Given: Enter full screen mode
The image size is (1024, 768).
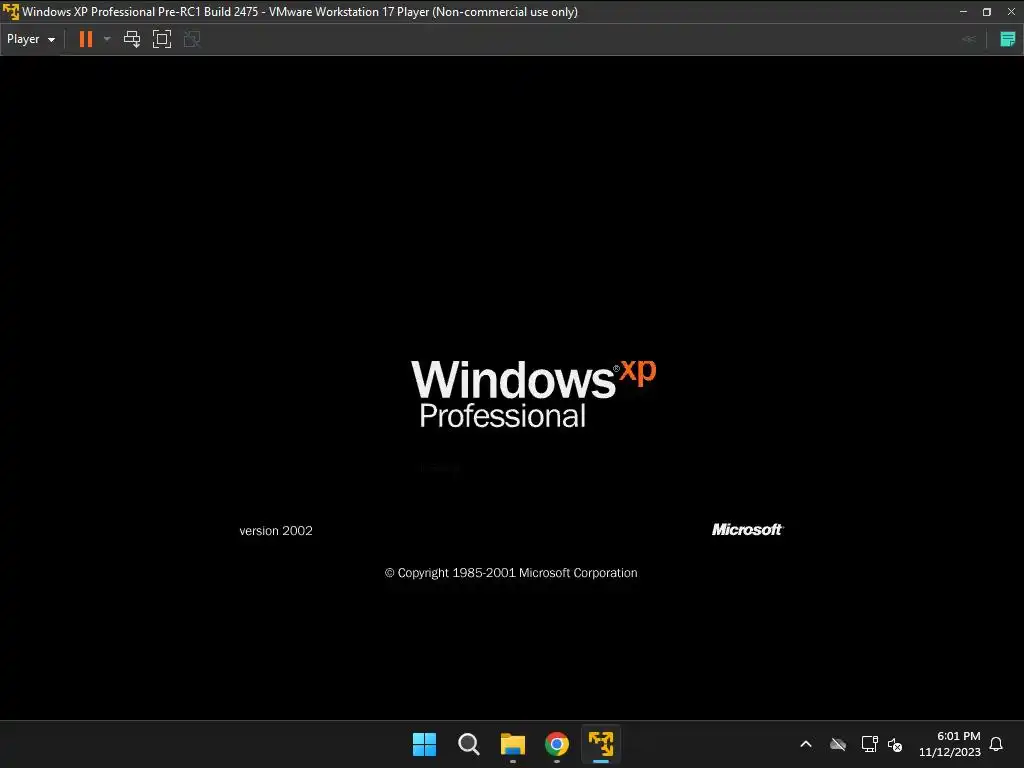Looking at the screenshot, I should pyautogui.click(x=162, y=39).
